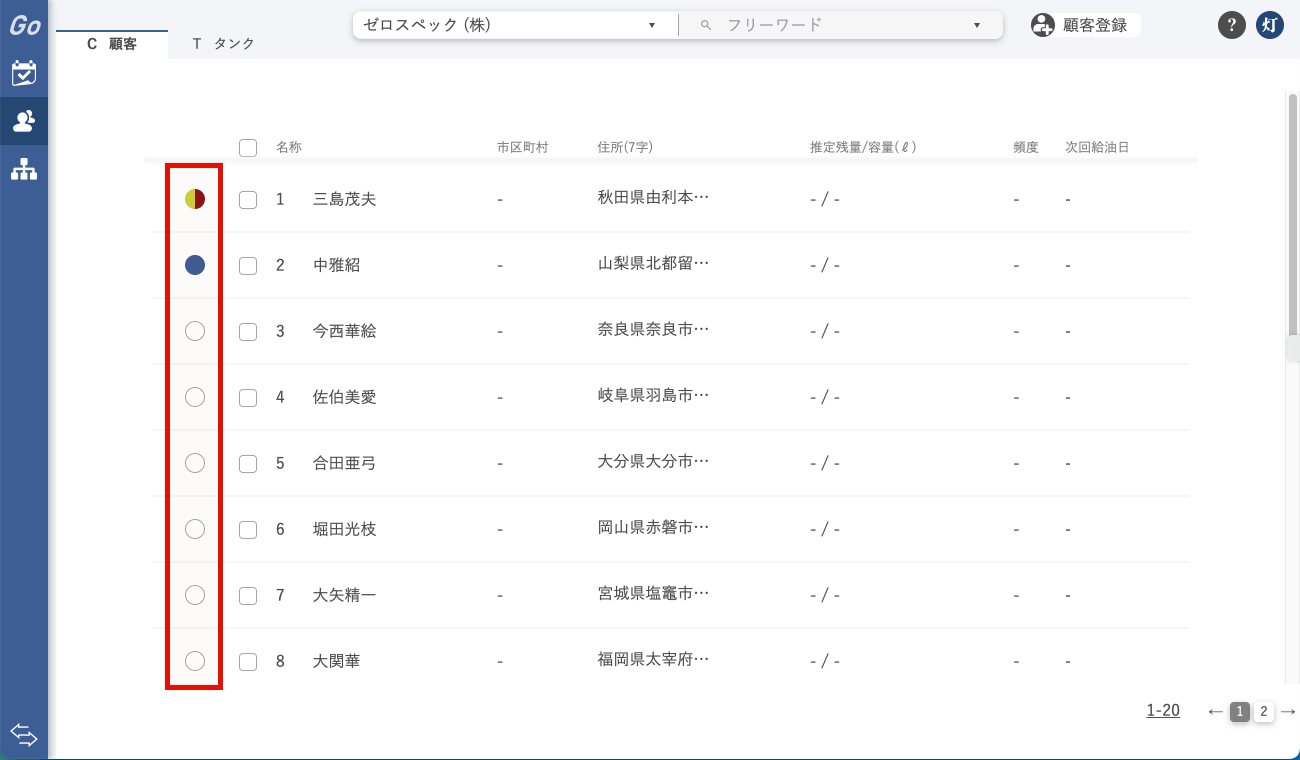Click the empty status circle for 今西華絵

pos(195,331)
